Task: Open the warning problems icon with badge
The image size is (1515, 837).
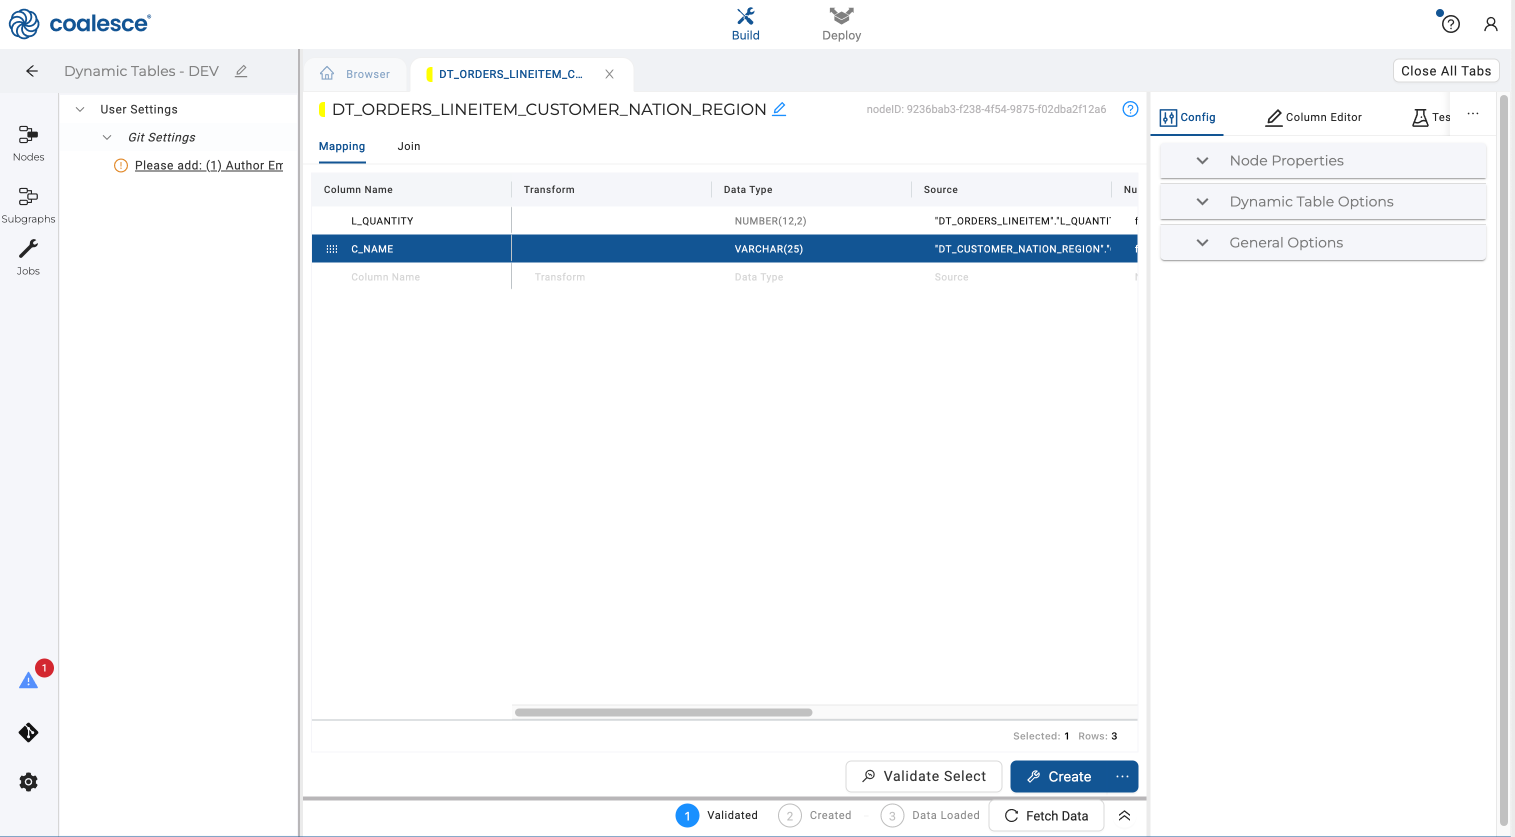Action: (x=29, y=681)
